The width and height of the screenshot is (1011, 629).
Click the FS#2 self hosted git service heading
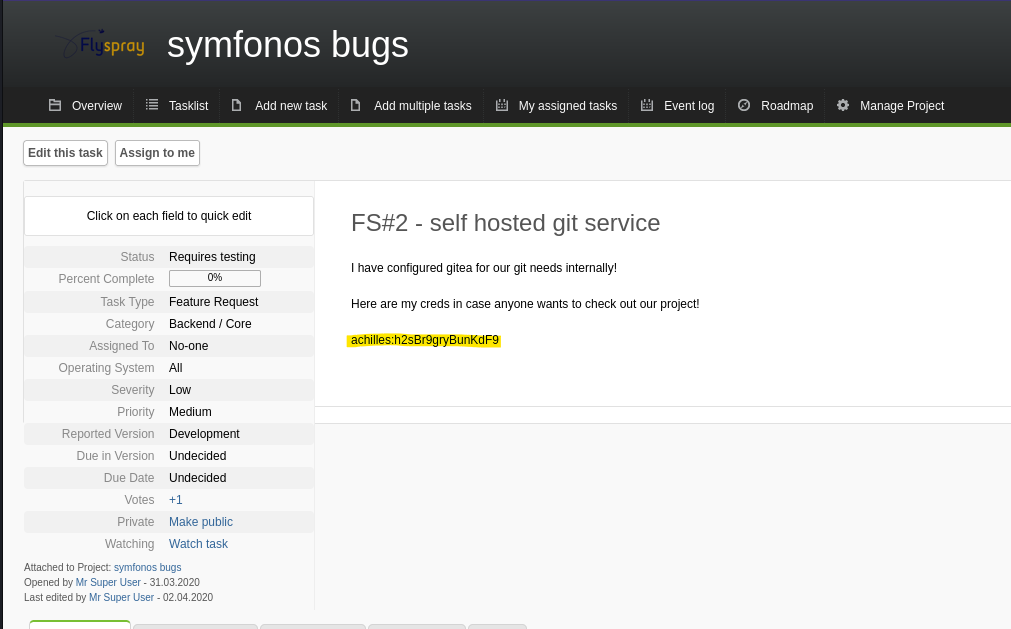coord(506,223)
